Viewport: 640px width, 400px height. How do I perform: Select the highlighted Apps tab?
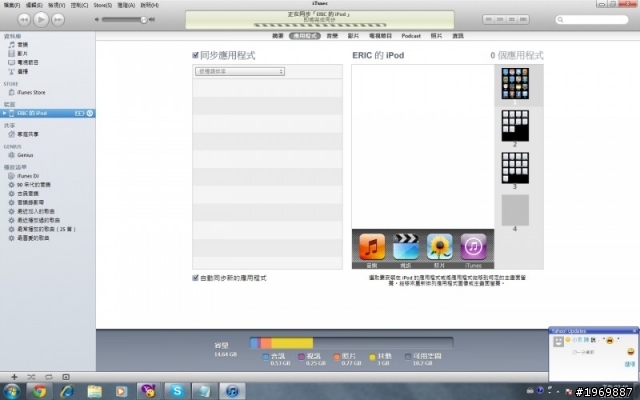coord(304,36)
